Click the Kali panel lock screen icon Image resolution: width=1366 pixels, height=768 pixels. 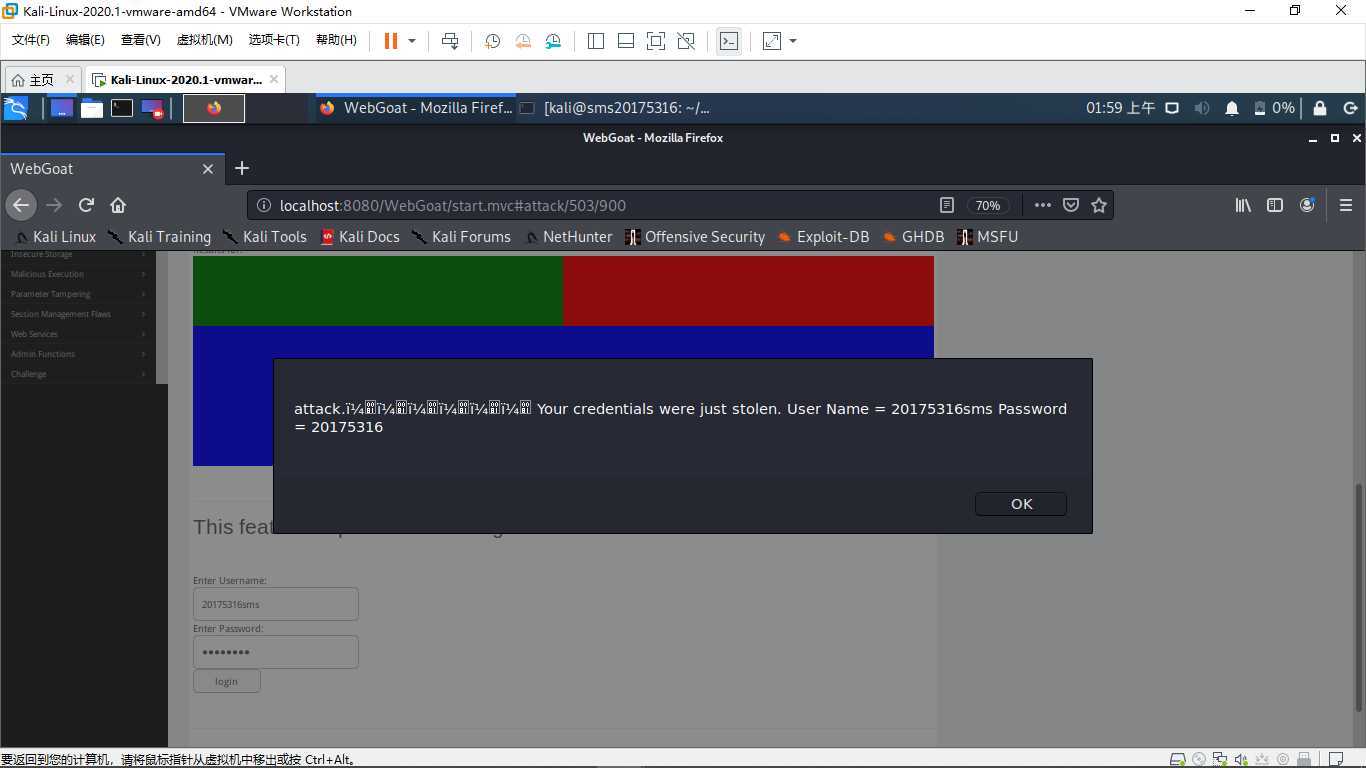[1320, 108]
